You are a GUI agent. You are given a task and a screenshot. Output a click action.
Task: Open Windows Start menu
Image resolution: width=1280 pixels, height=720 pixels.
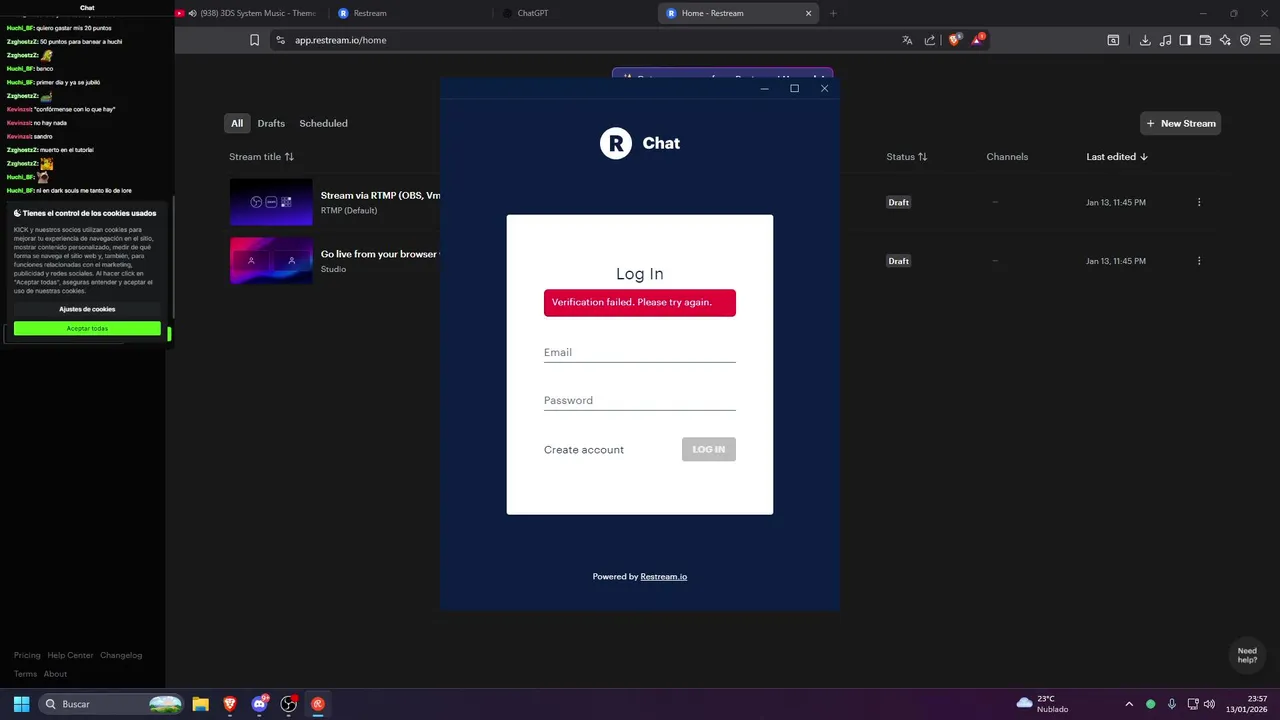pyautogui.click(x=21, y=704)
